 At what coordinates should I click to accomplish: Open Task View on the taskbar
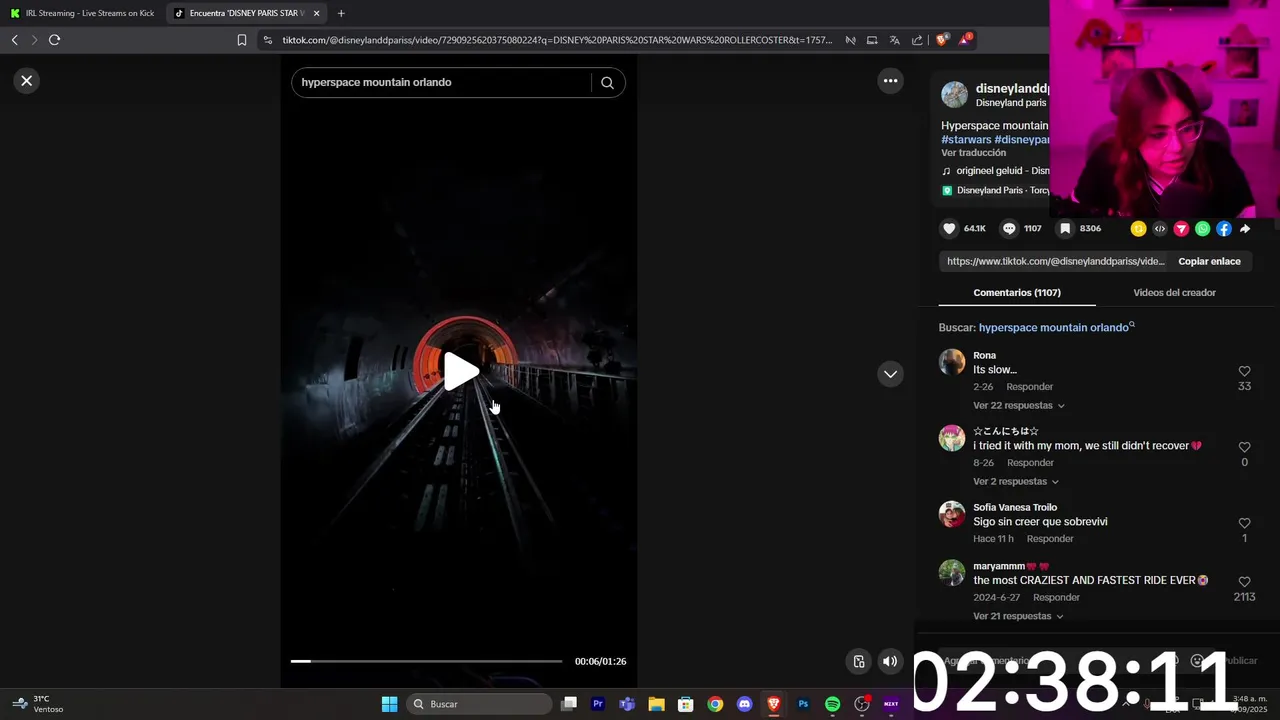569,704
